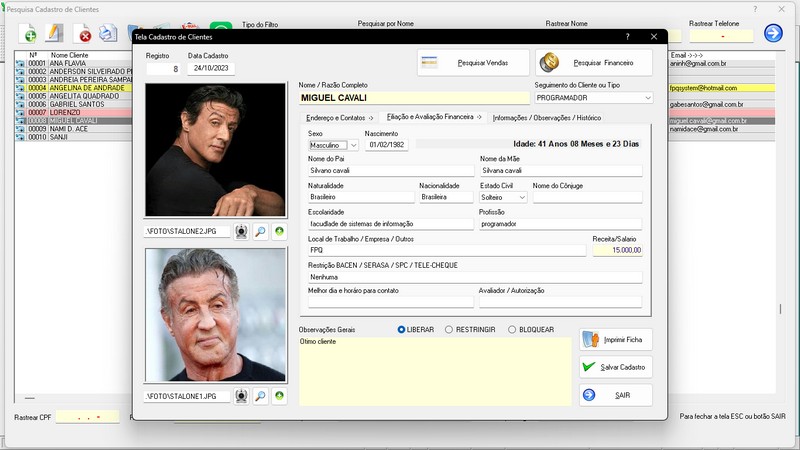
Task: Open Informações / Observações / Histórico tab
Action: tap(546, 118)
